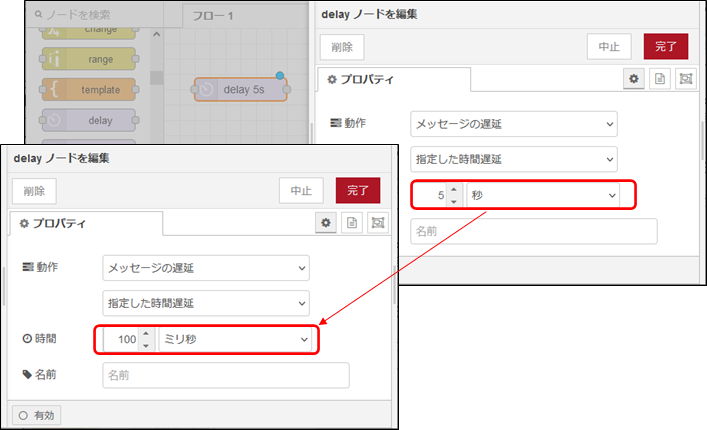
Task: Open the 秒 unit dropdown
Action: click(548, 195)
